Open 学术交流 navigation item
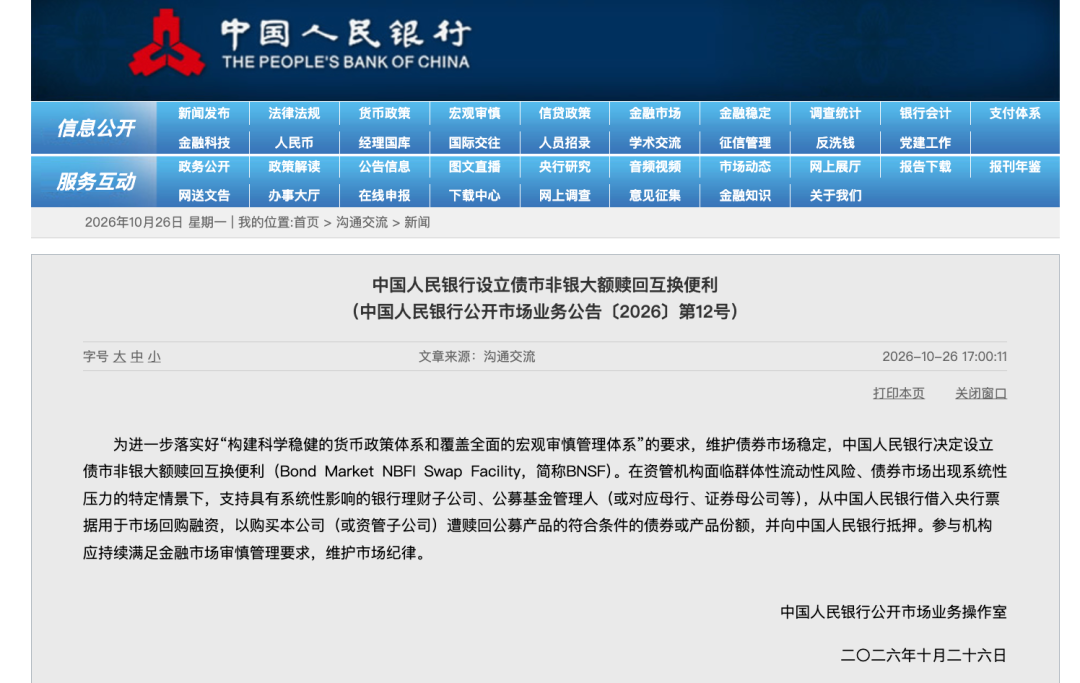Screen dimensions: 1080x683 [655, 143]
